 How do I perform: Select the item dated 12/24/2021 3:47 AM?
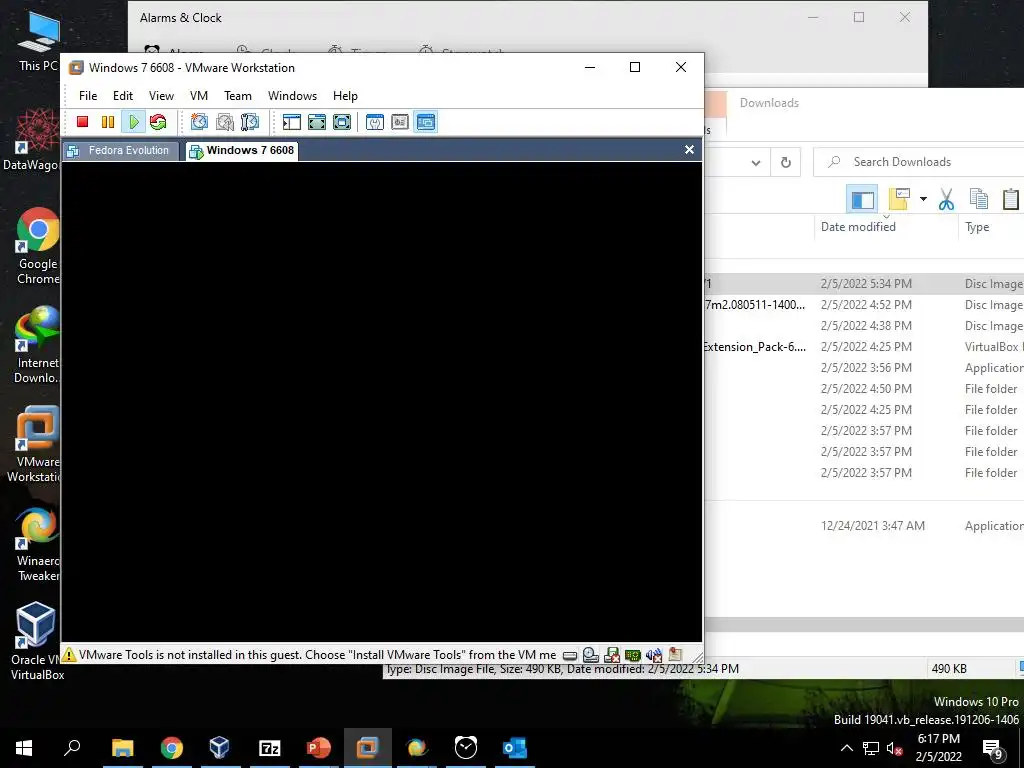[x=864, y=526]
